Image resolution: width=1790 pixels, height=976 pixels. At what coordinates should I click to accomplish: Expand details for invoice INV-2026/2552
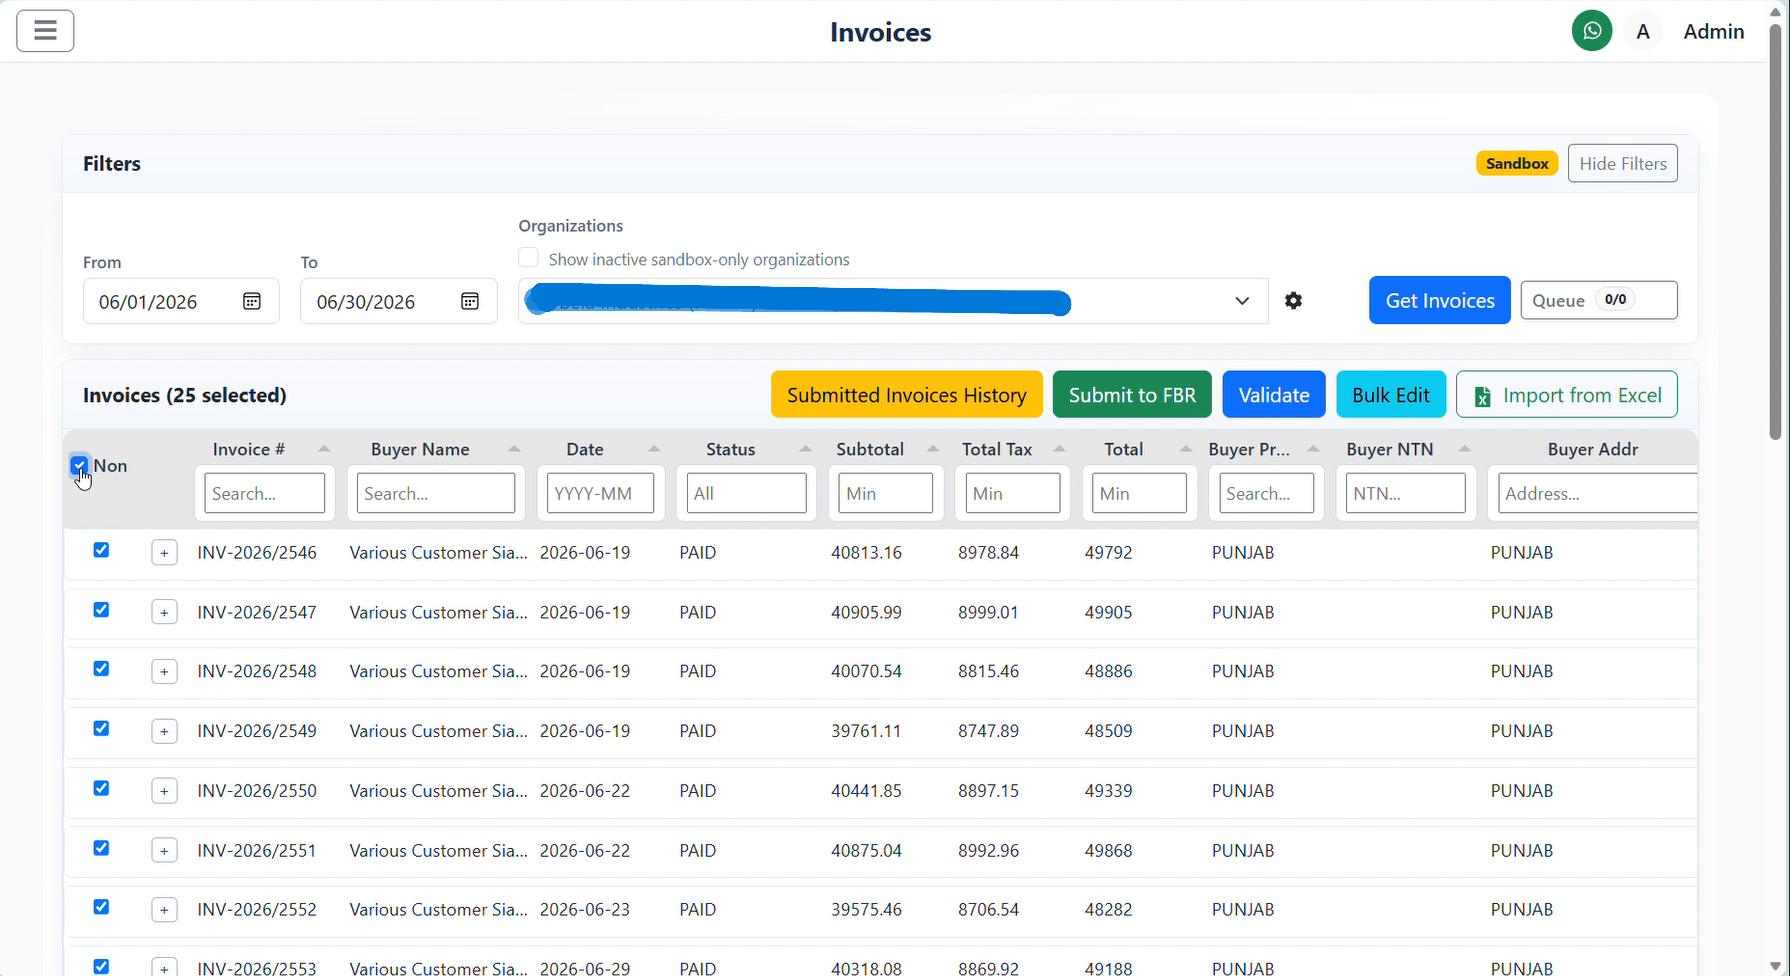[164, 910]
